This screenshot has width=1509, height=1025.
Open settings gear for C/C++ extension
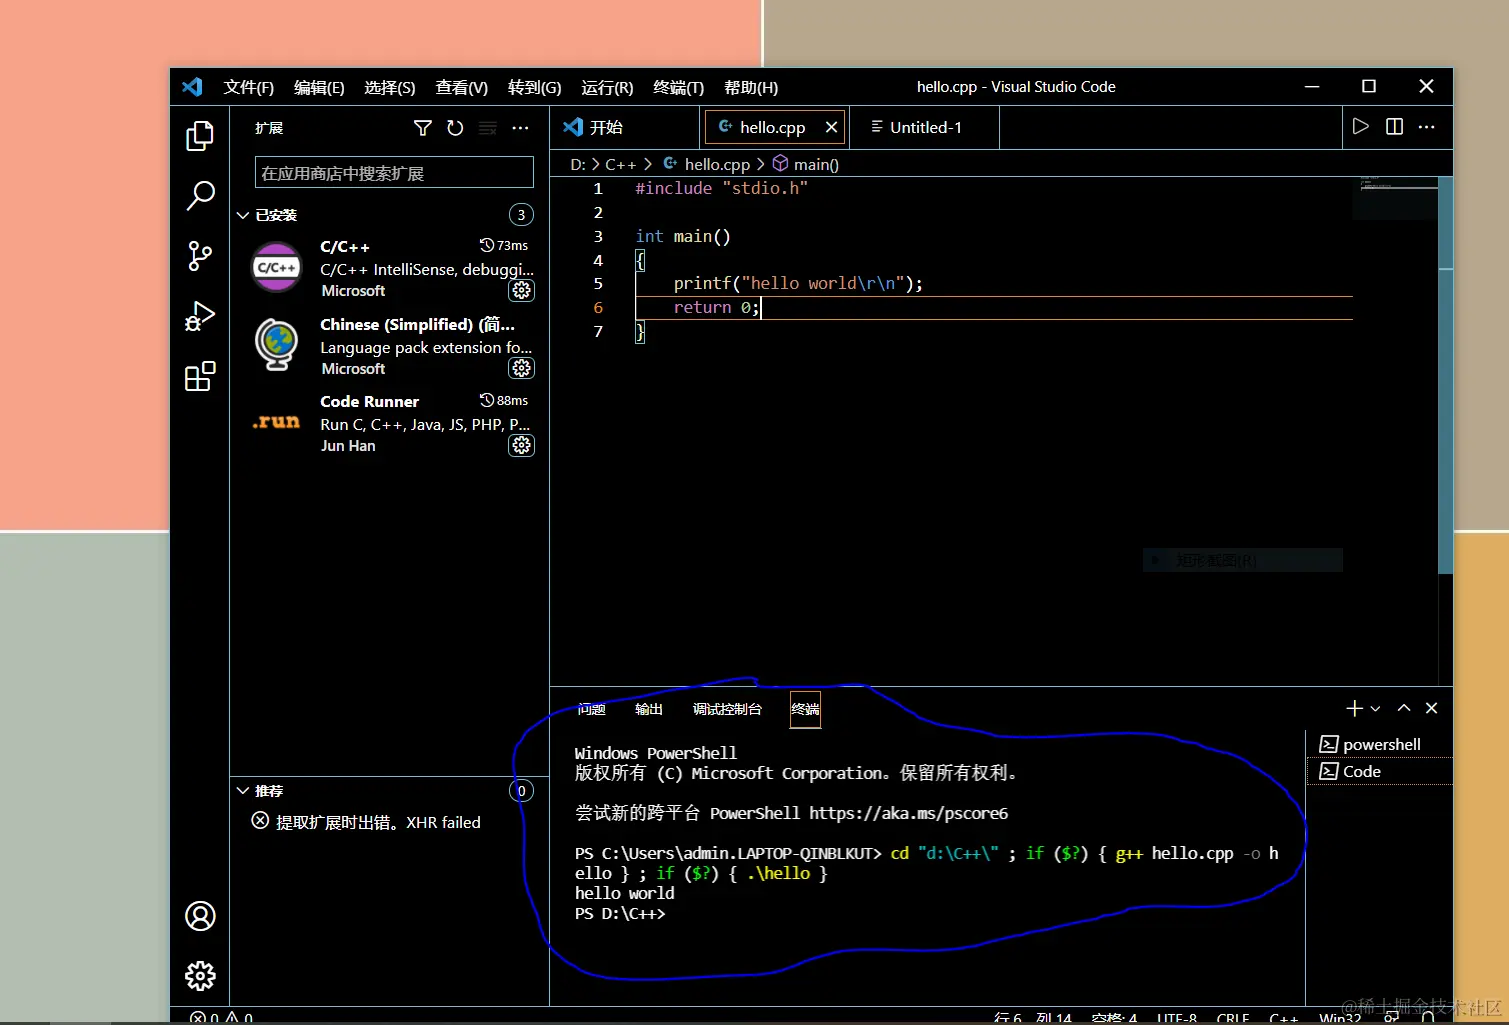[x=522, y=290]
